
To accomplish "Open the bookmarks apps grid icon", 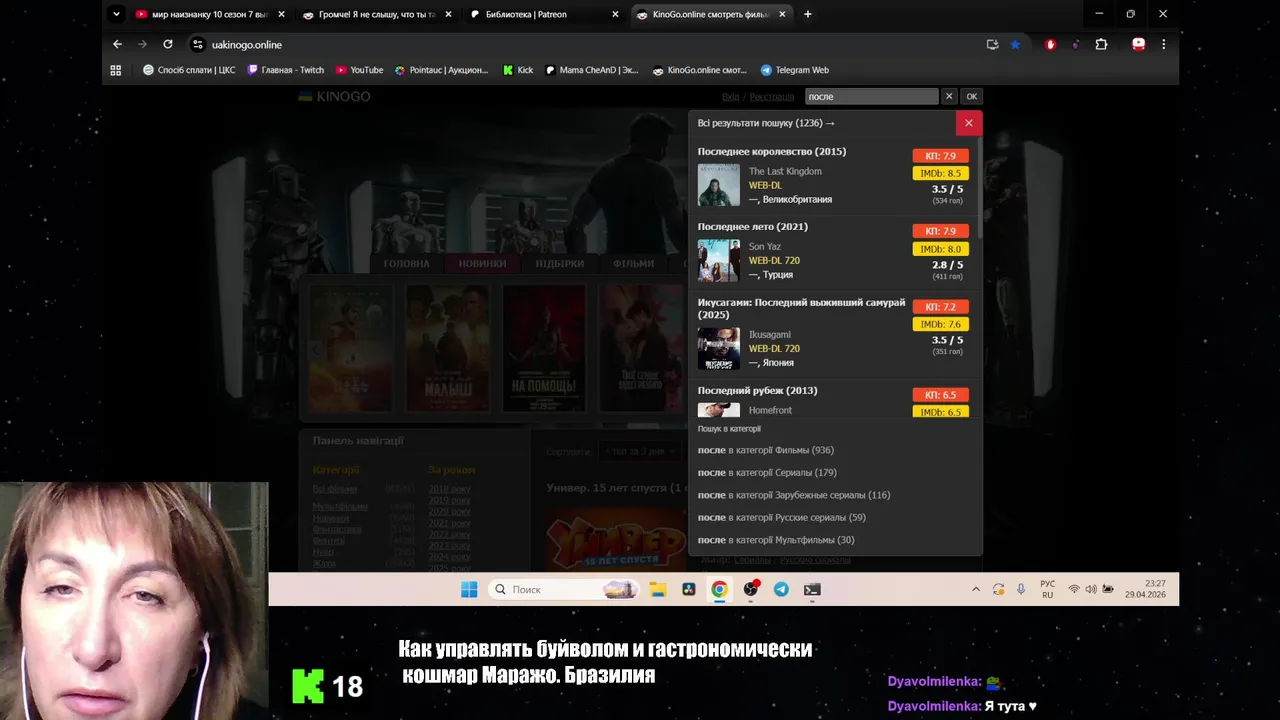I will (x=116, y=70).
